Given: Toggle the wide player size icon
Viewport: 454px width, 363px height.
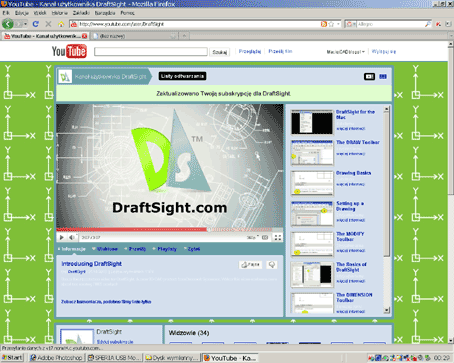Looking at the screenshot, I should point(265,237).
